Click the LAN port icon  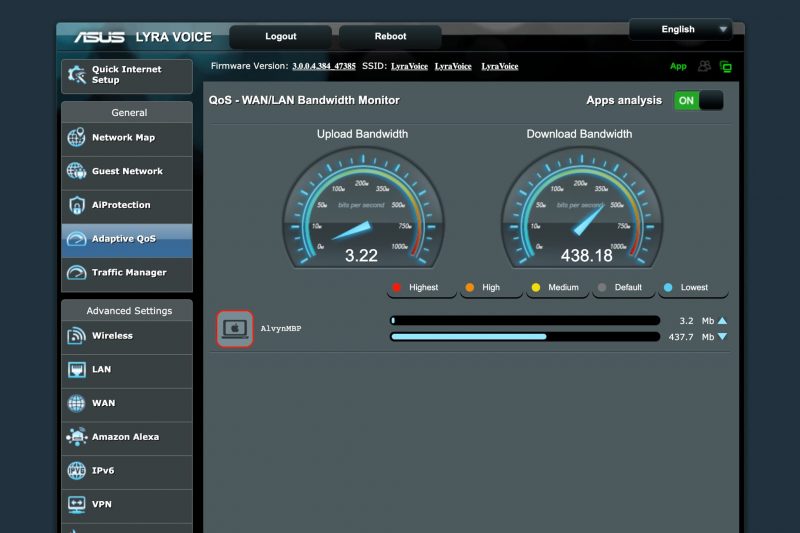tap(77, 369)
